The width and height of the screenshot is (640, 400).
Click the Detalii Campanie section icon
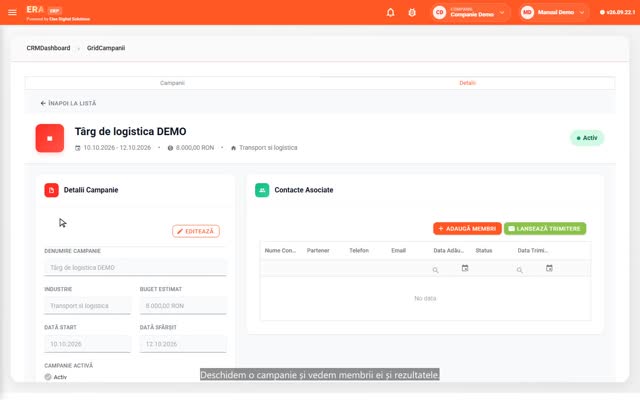pyautogui.click(x=51, y=190)
